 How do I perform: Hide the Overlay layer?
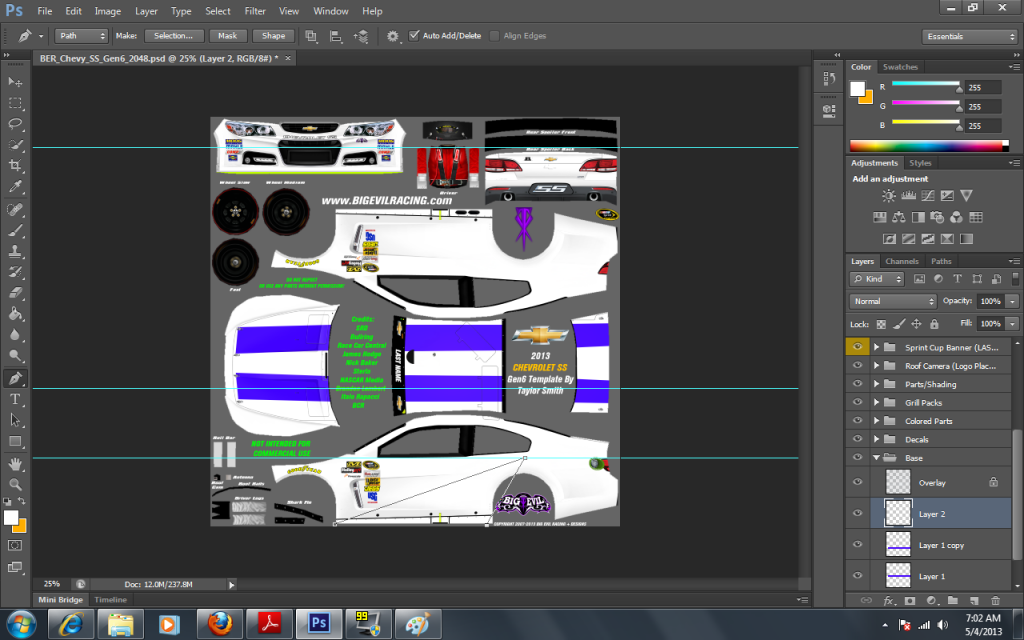857,482
